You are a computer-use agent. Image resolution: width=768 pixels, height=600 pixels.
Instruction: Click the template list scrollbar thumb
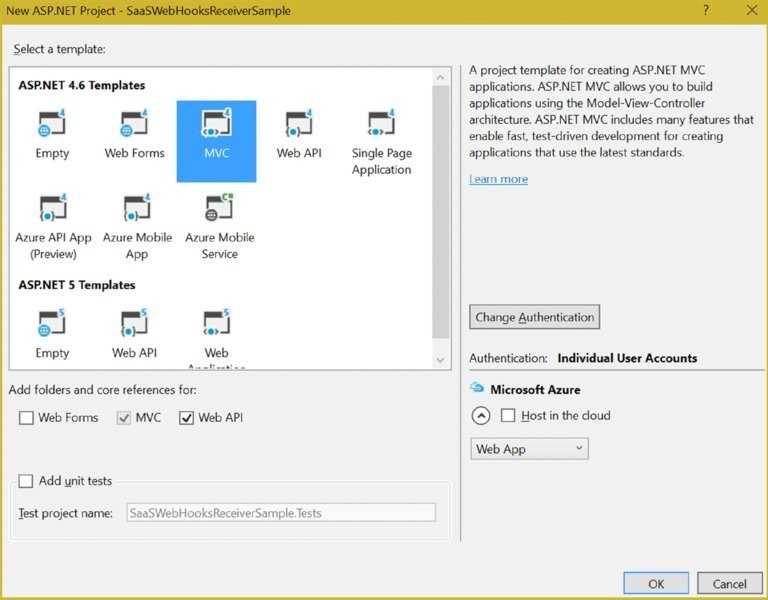pos(441,212)
